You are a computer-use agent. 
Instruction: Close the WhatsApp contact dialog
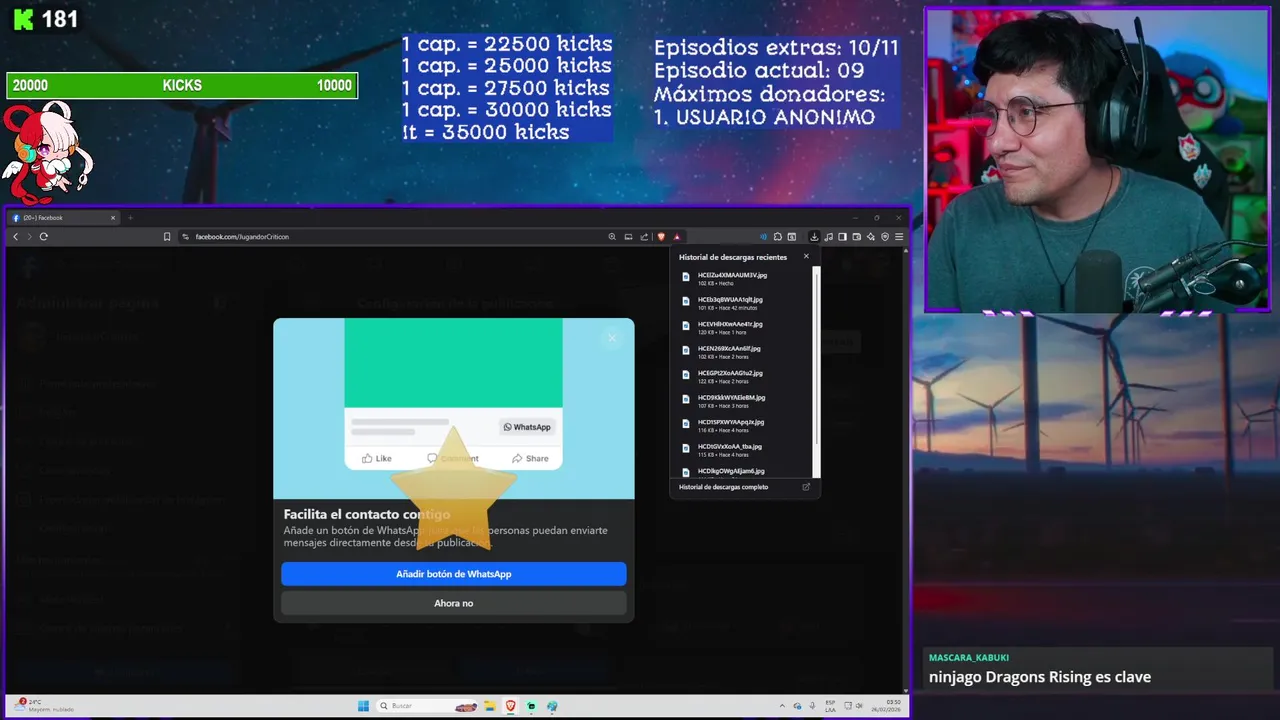point(612,338)
